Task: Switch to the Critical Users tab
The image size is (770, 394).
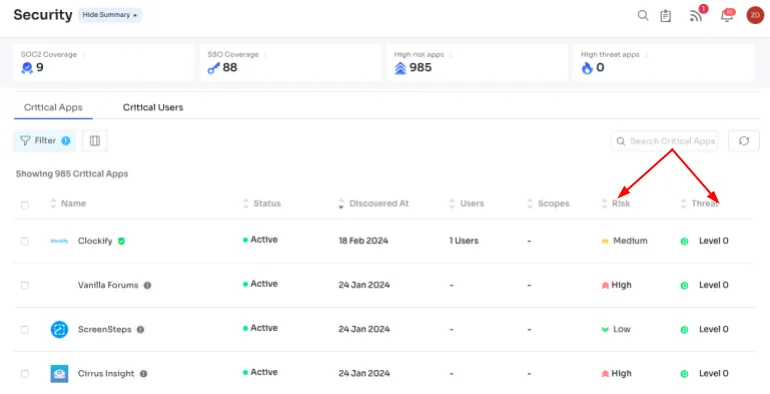Action: pos(153,108)
